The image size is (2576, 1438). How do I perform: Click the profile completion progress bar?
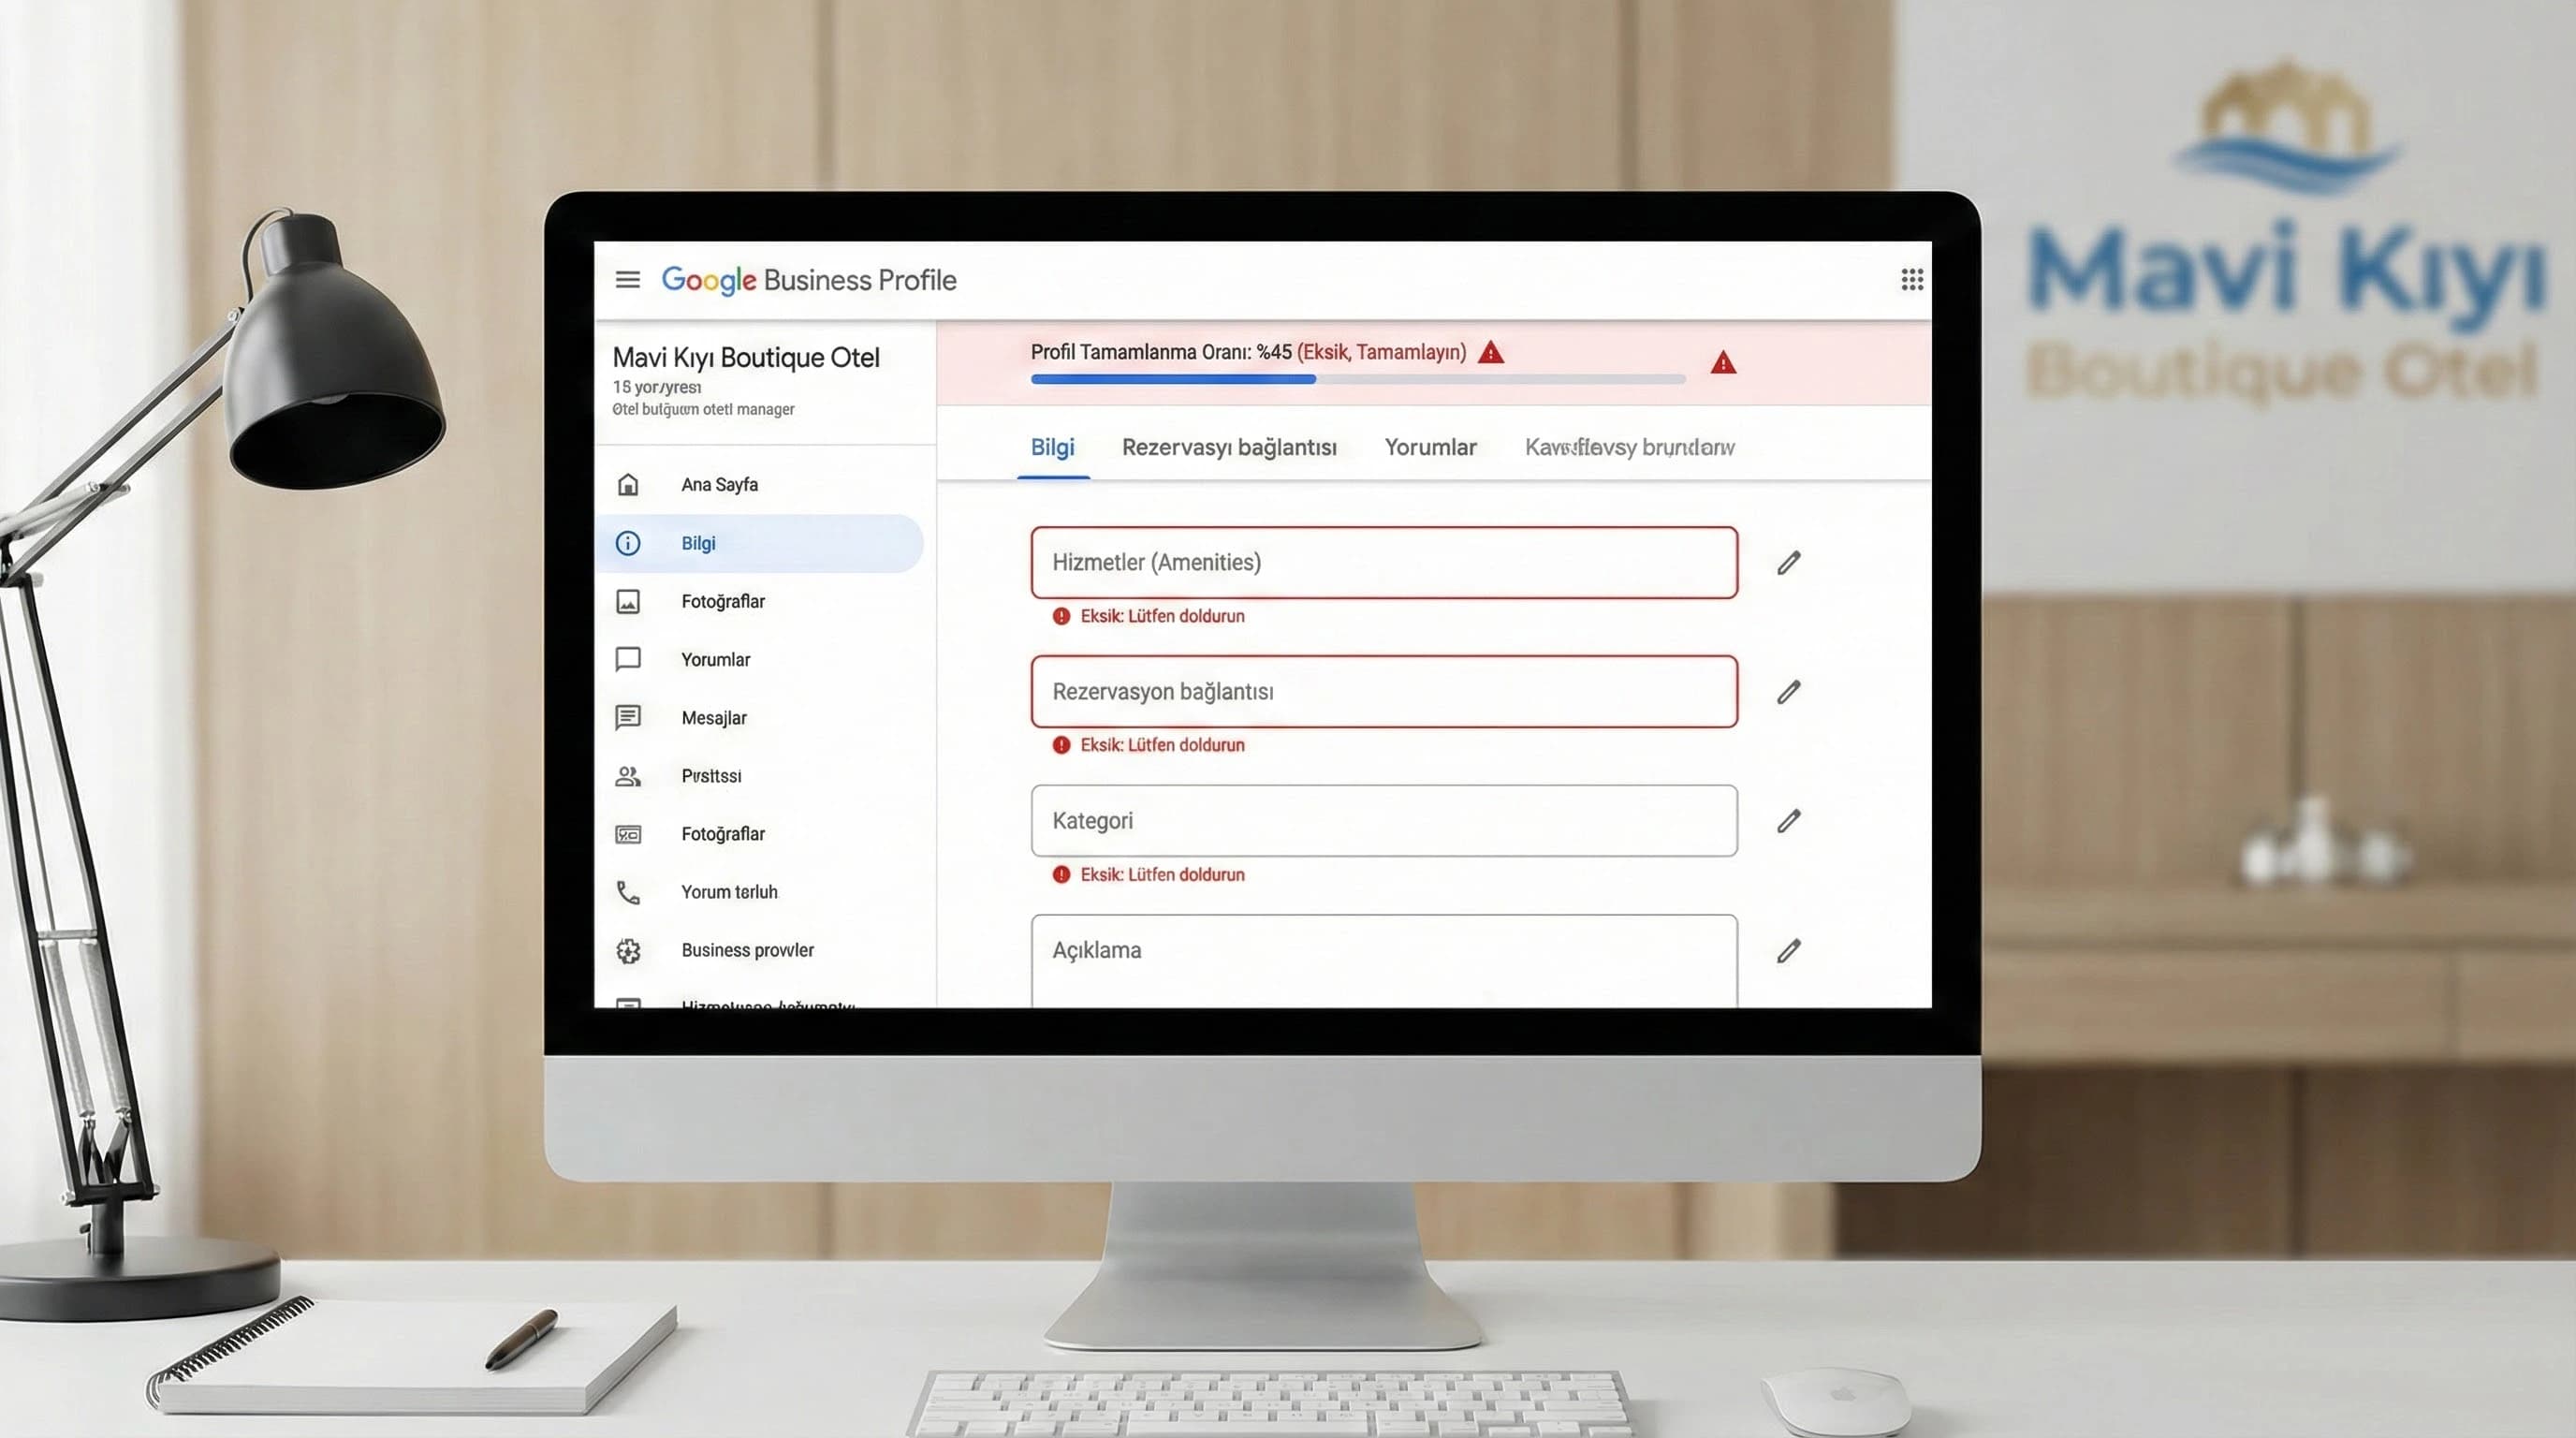[x=1357, y=380]
